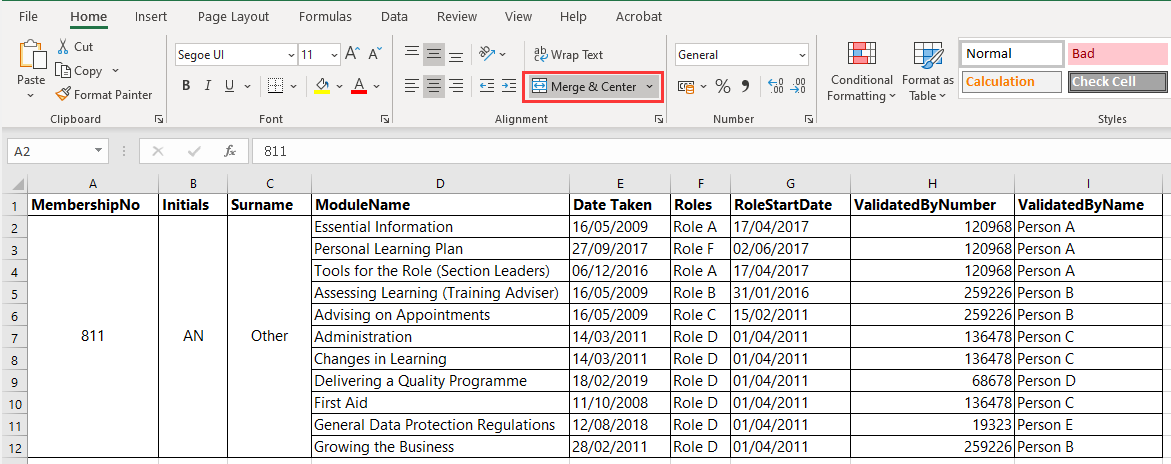Open the Acrobat tab
This screenshot has height=464, width=1171.
pos(639,16)
